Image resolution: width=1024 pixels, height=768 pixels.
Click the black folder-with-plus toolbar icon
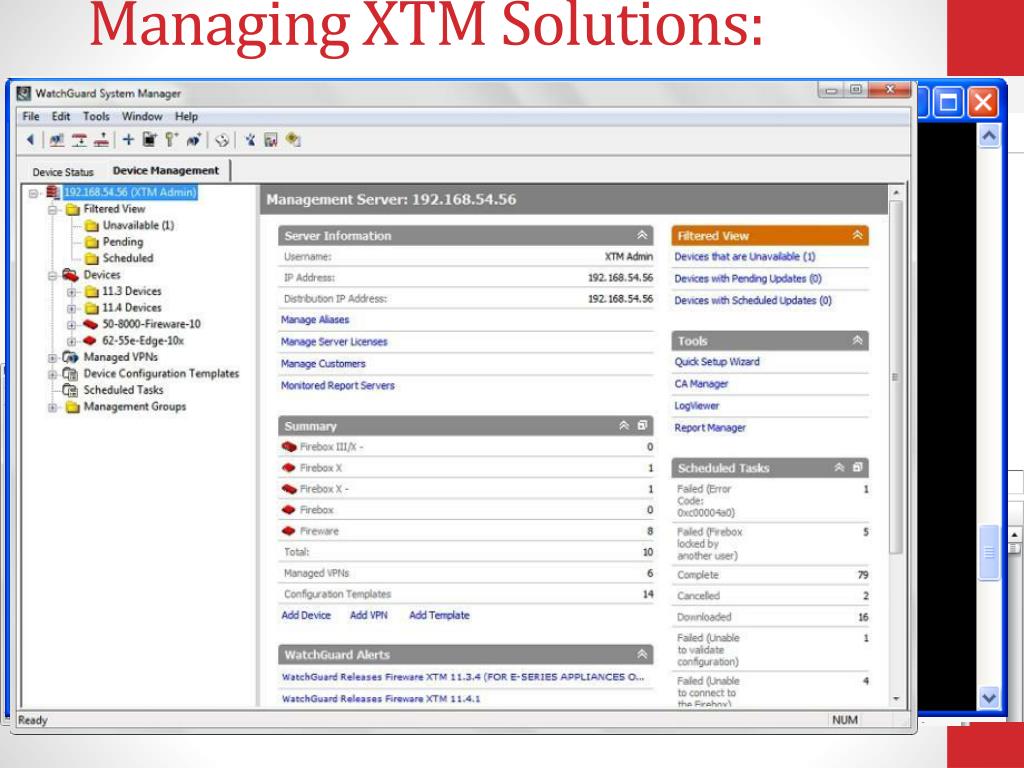click(x=150, y=139)
